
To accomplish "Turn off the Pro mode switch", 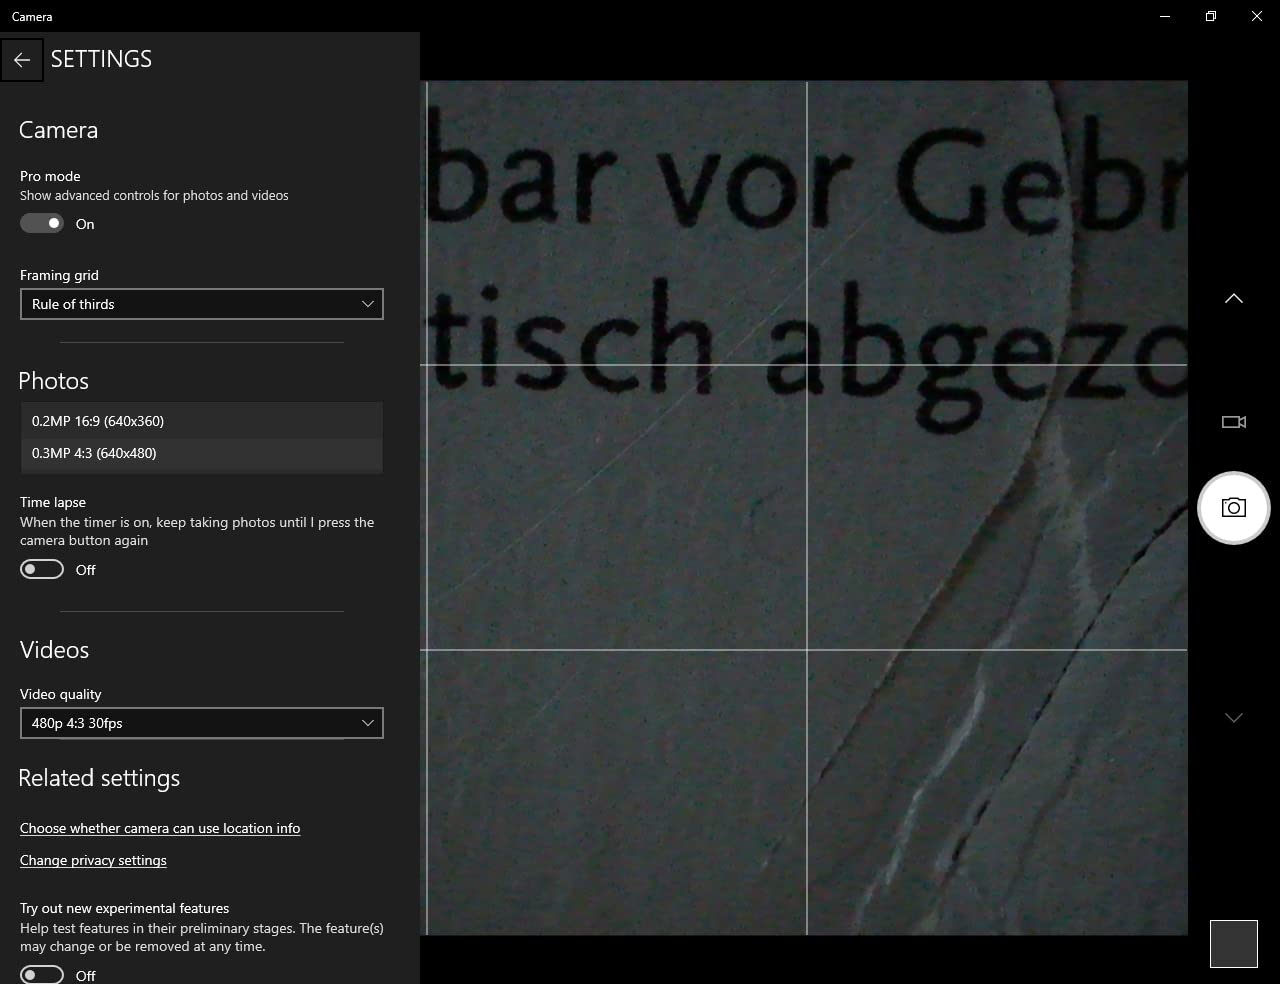I will click(42, 223).
